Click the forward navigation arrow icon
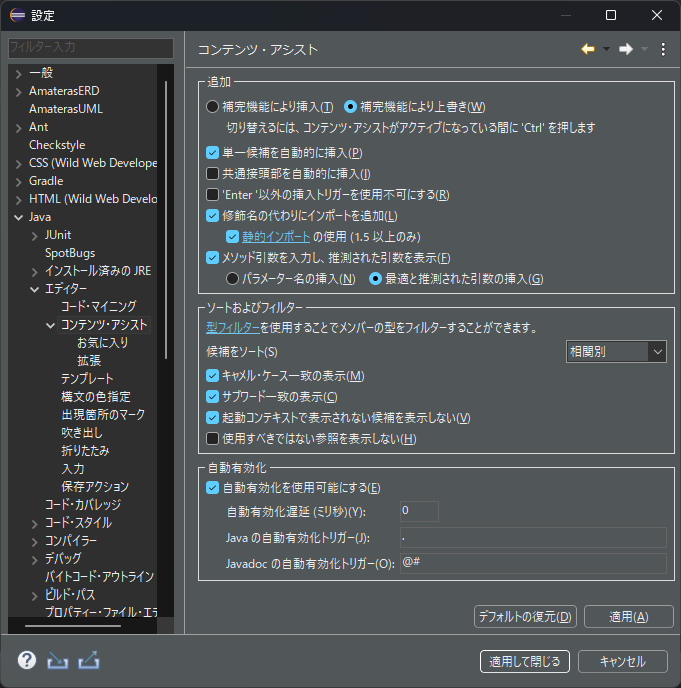 626,49
